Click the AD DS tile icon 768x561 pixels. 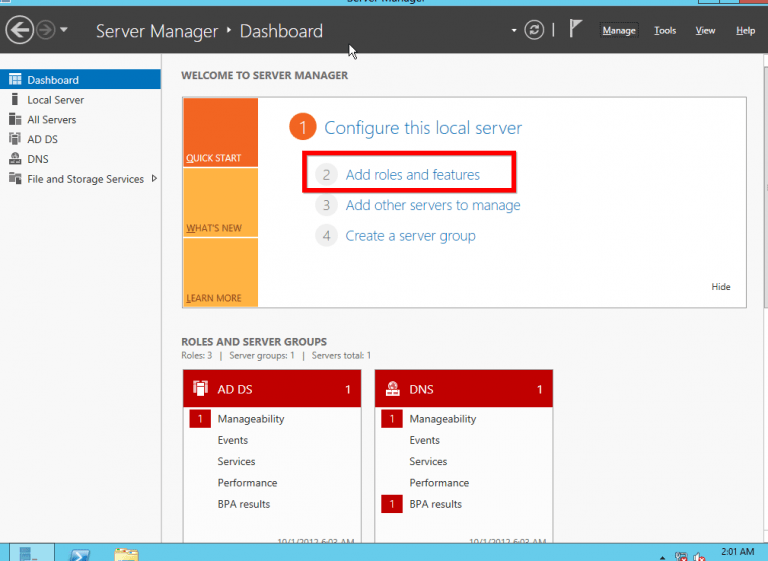[200, 388]
